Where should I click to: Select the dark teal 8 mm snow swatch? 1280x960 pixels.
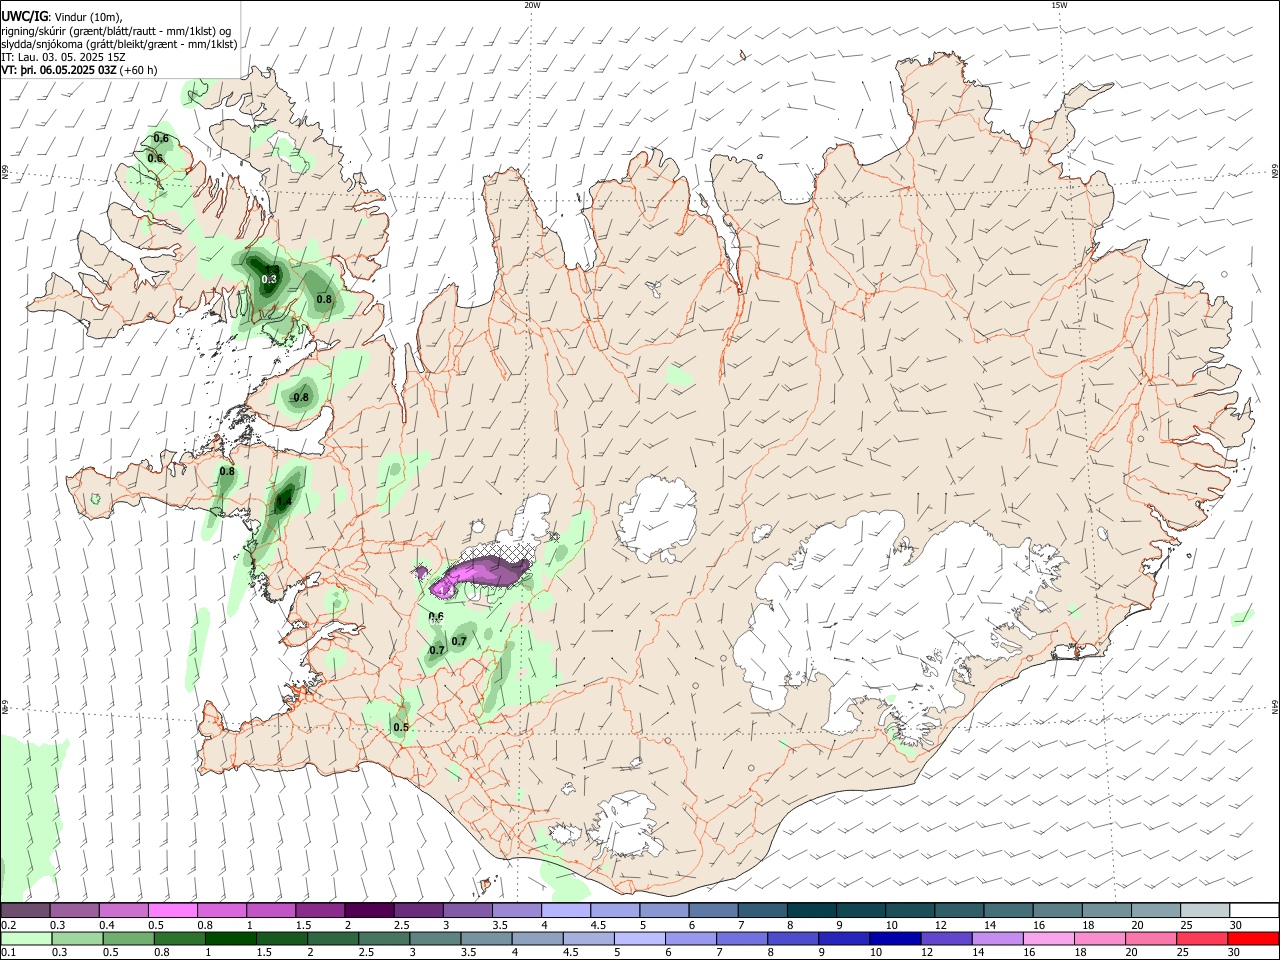pyautogui.click(x=812, y=911)
